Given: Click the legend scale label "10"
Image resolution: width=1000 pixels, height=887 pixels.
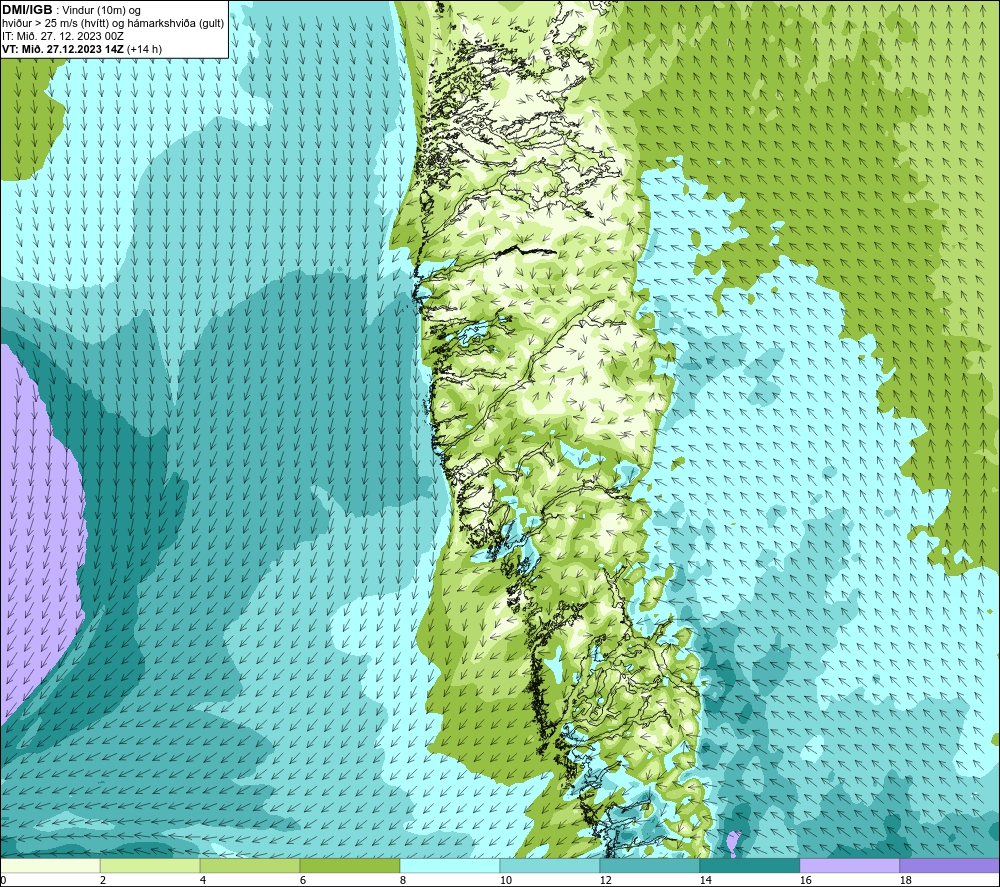Looking at the screenshot, I should tap(506, 880).
